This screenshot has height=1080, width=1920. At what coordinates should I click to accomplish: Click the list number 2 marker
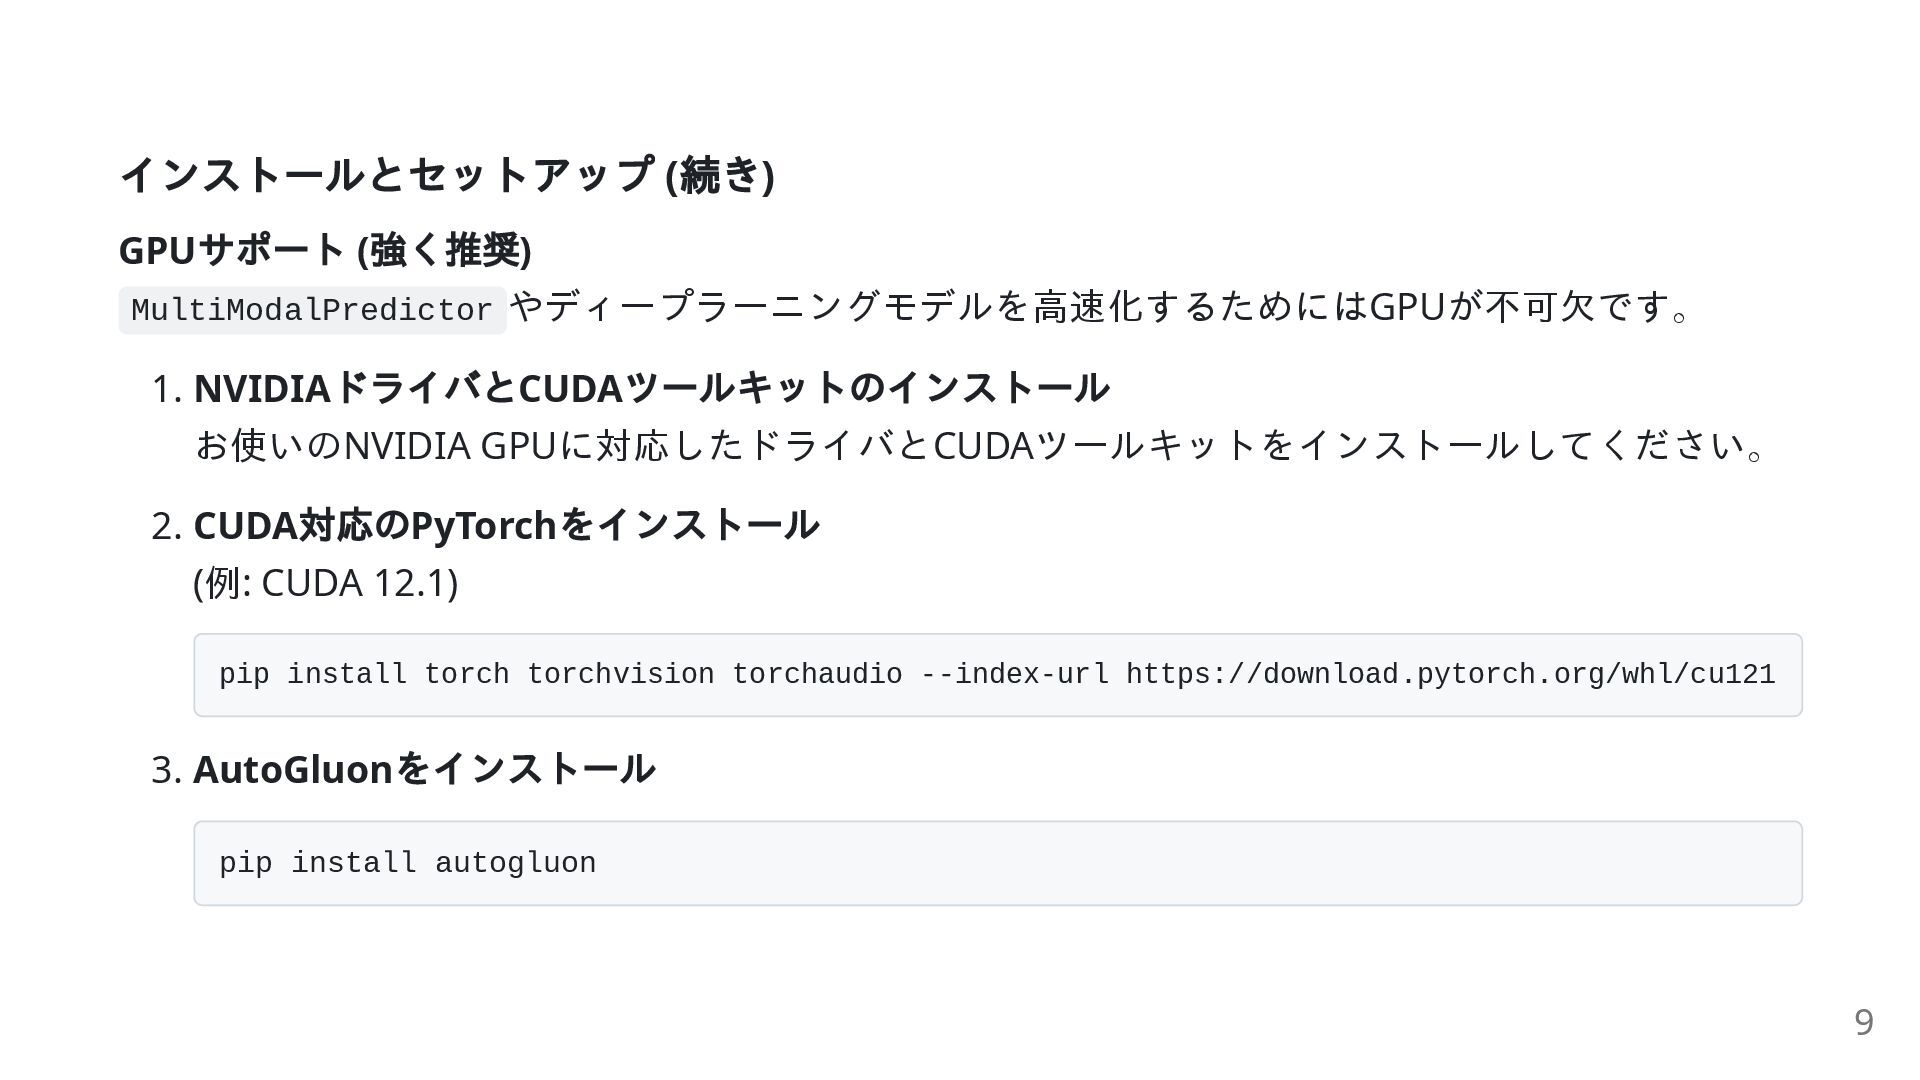click(166, 526)
